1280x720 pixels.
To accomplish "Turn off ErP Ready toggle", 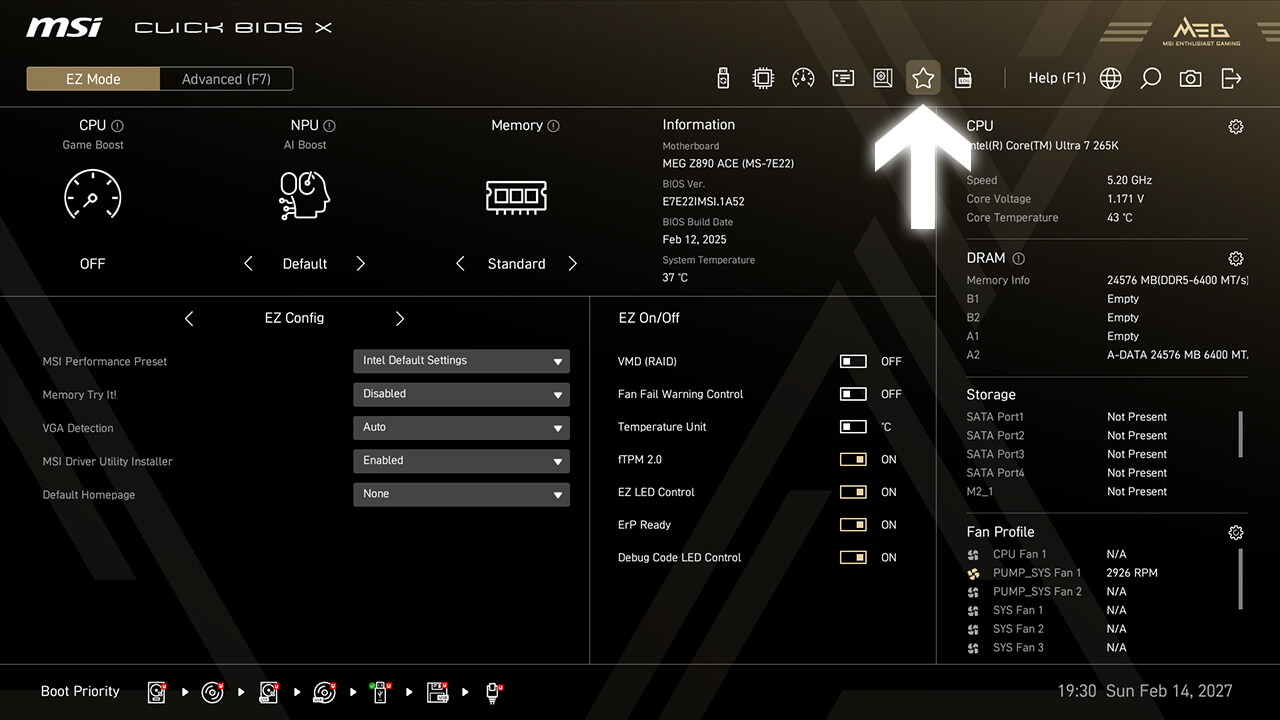I will coord(853,525).
